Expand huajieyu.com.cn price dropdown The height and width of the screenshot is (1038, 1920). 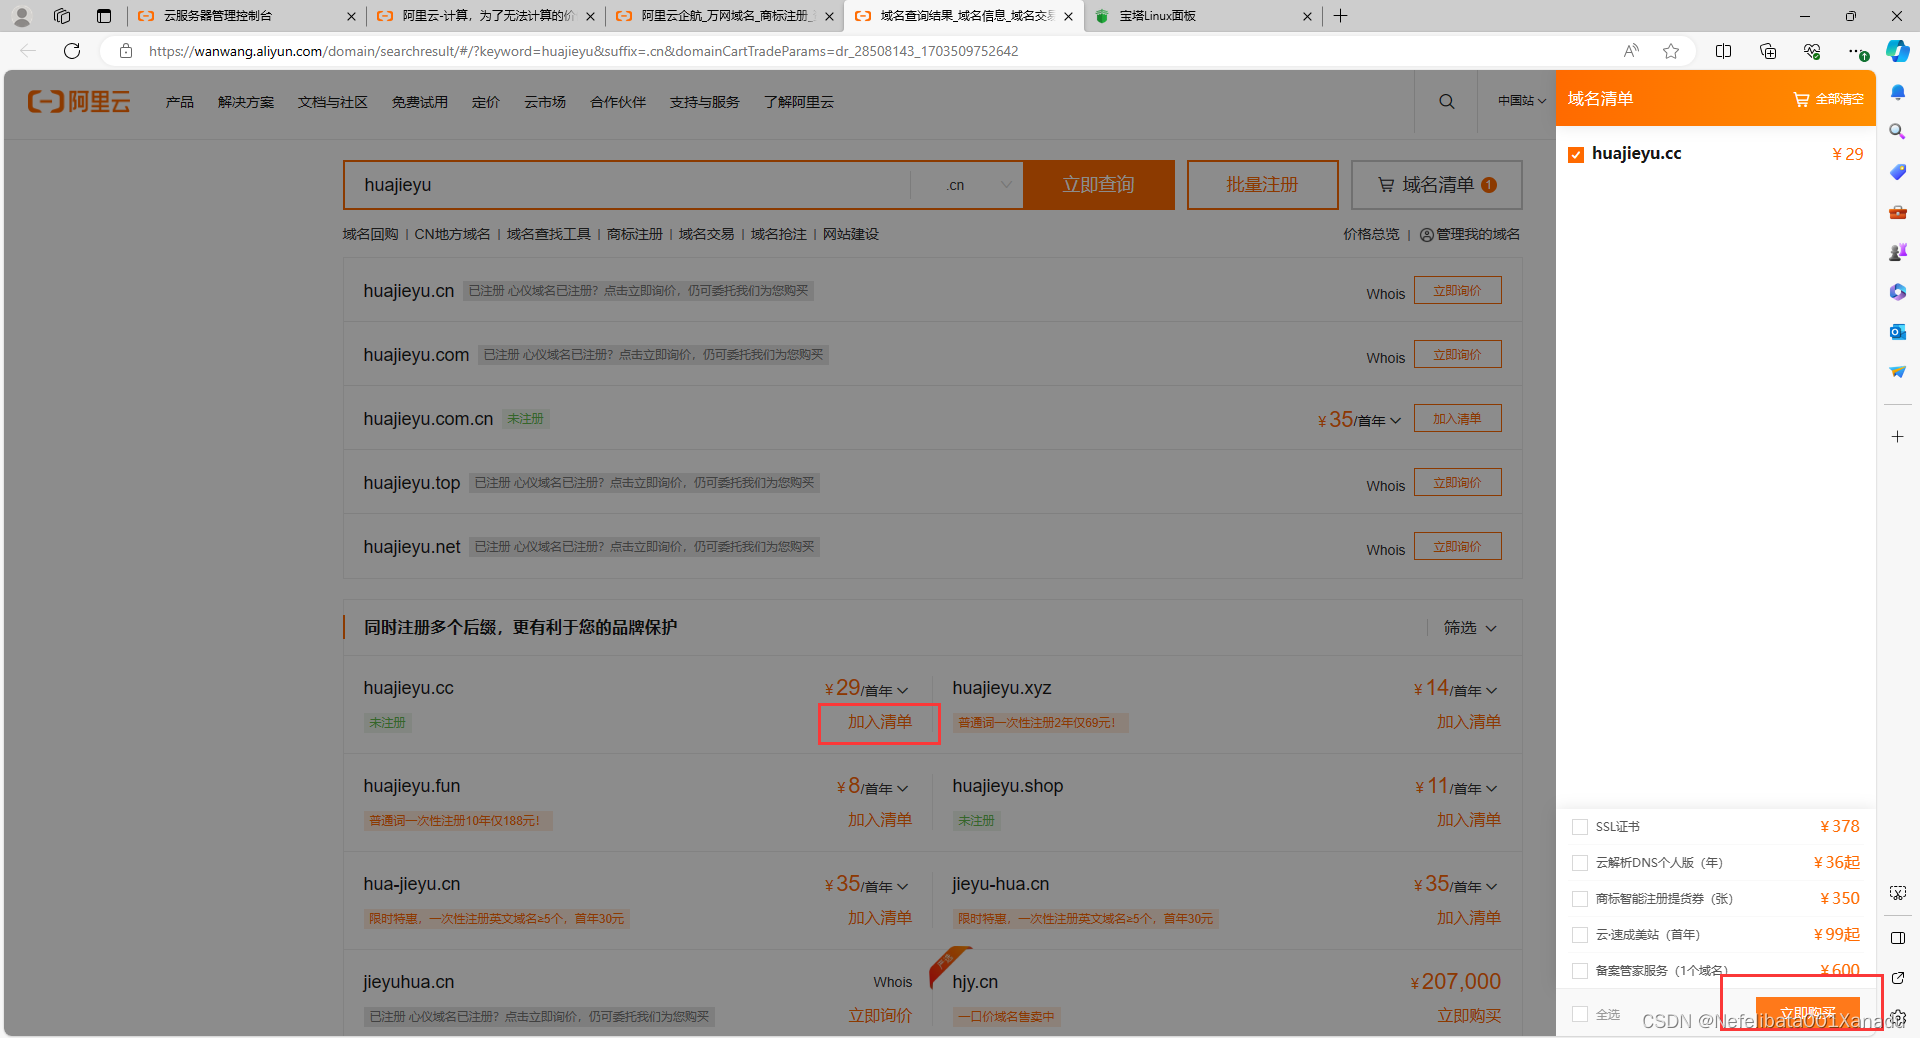(x=1395, y=420)
